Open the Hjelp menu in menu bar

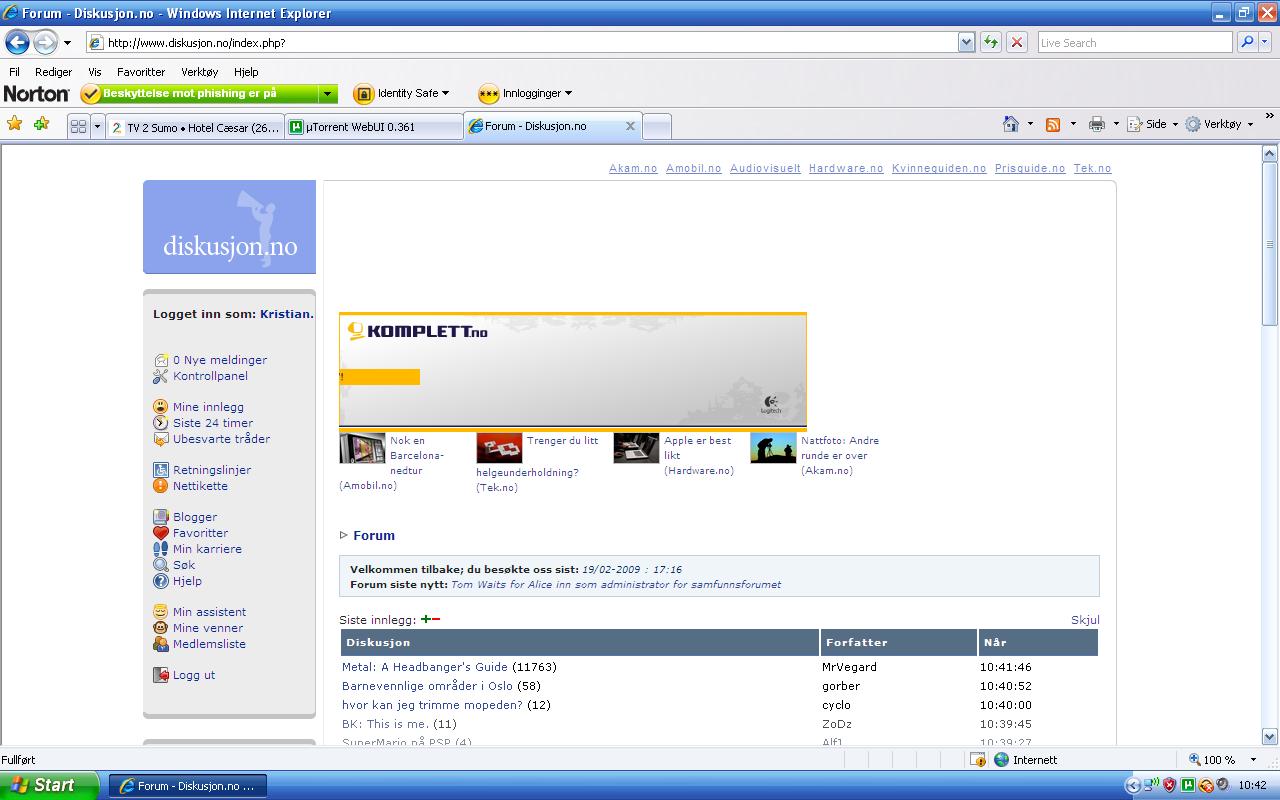click(x=246, y=72)
